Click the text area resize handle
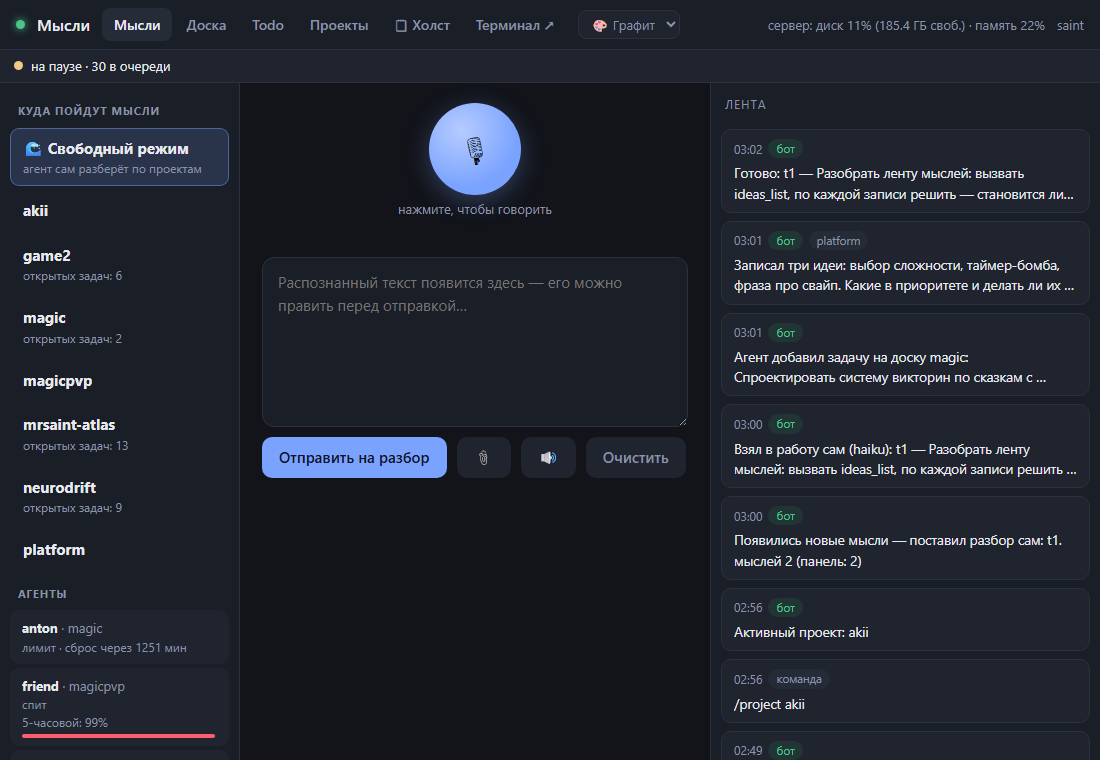Viewport: 1100px width, 760px height. [x=682, y=421]
